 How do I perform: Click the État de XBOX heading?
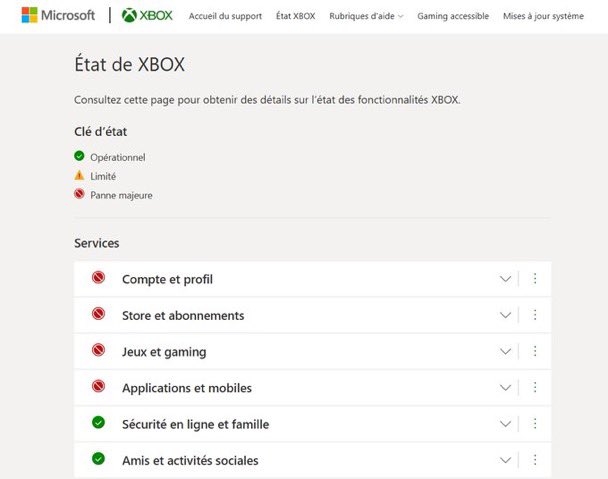click(x=130, y=64)
